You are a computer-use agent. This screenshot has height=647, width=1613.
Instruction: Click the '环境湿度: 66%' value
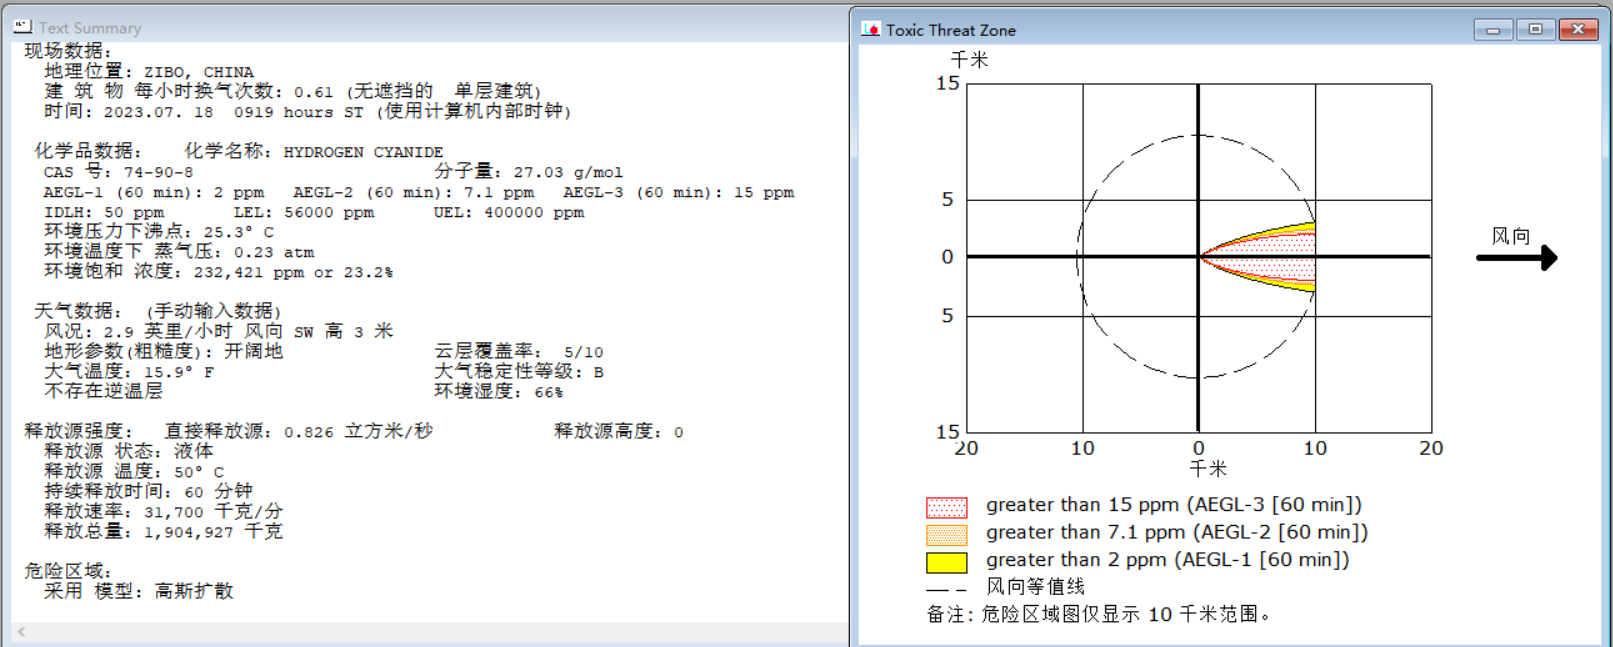499,391
